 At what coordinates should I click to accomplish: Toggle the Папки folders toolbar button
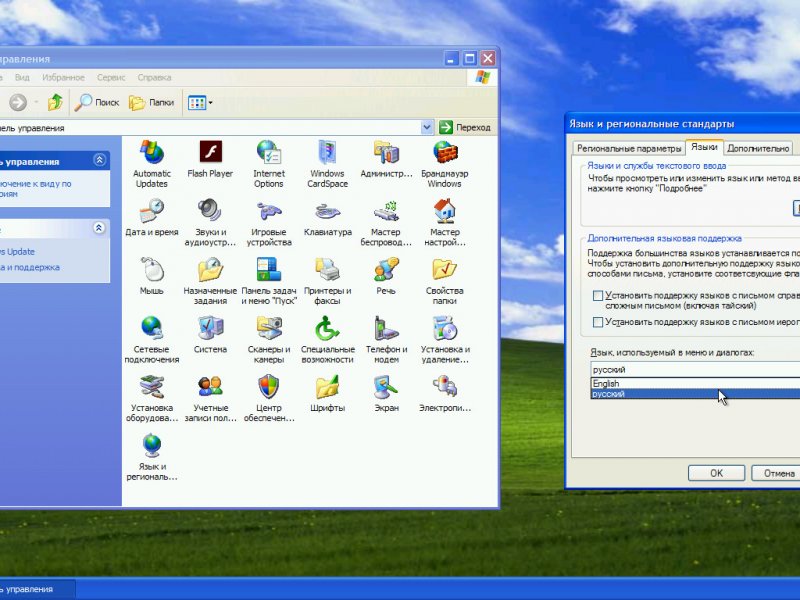tap(152, 103)
